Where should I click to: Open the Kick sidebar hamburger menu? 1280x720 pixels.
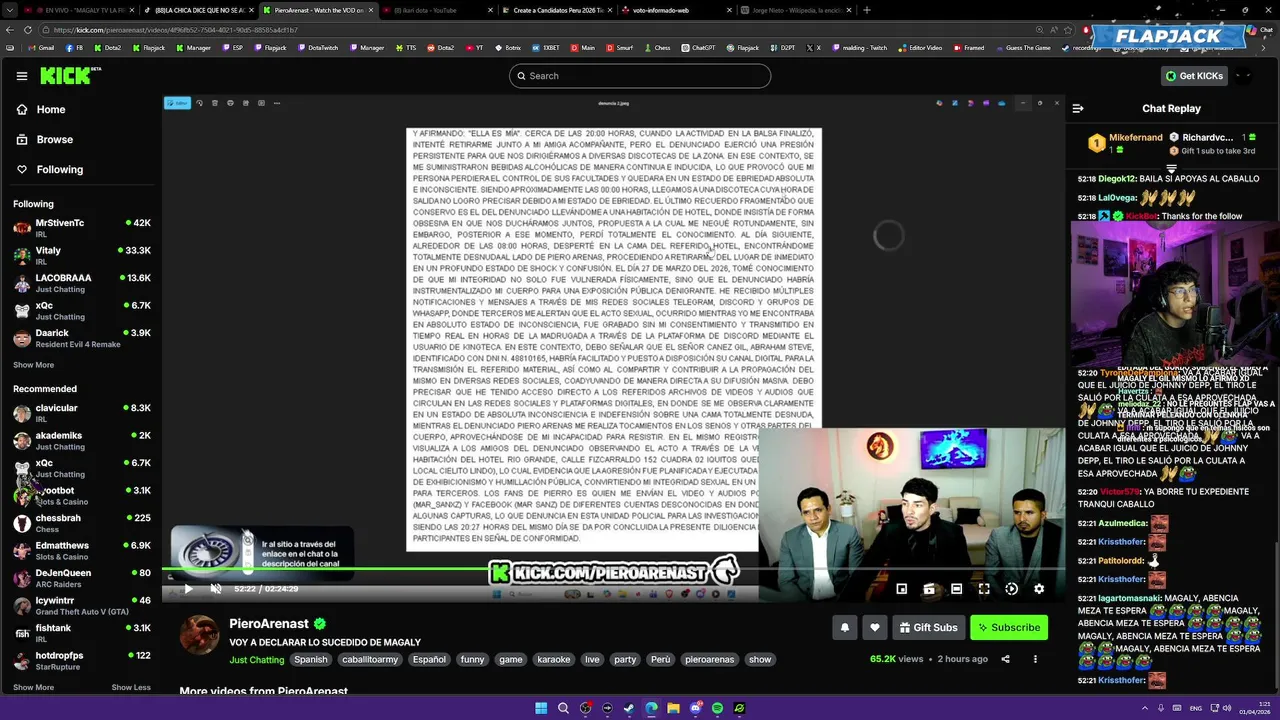click(x=21, y=76)
